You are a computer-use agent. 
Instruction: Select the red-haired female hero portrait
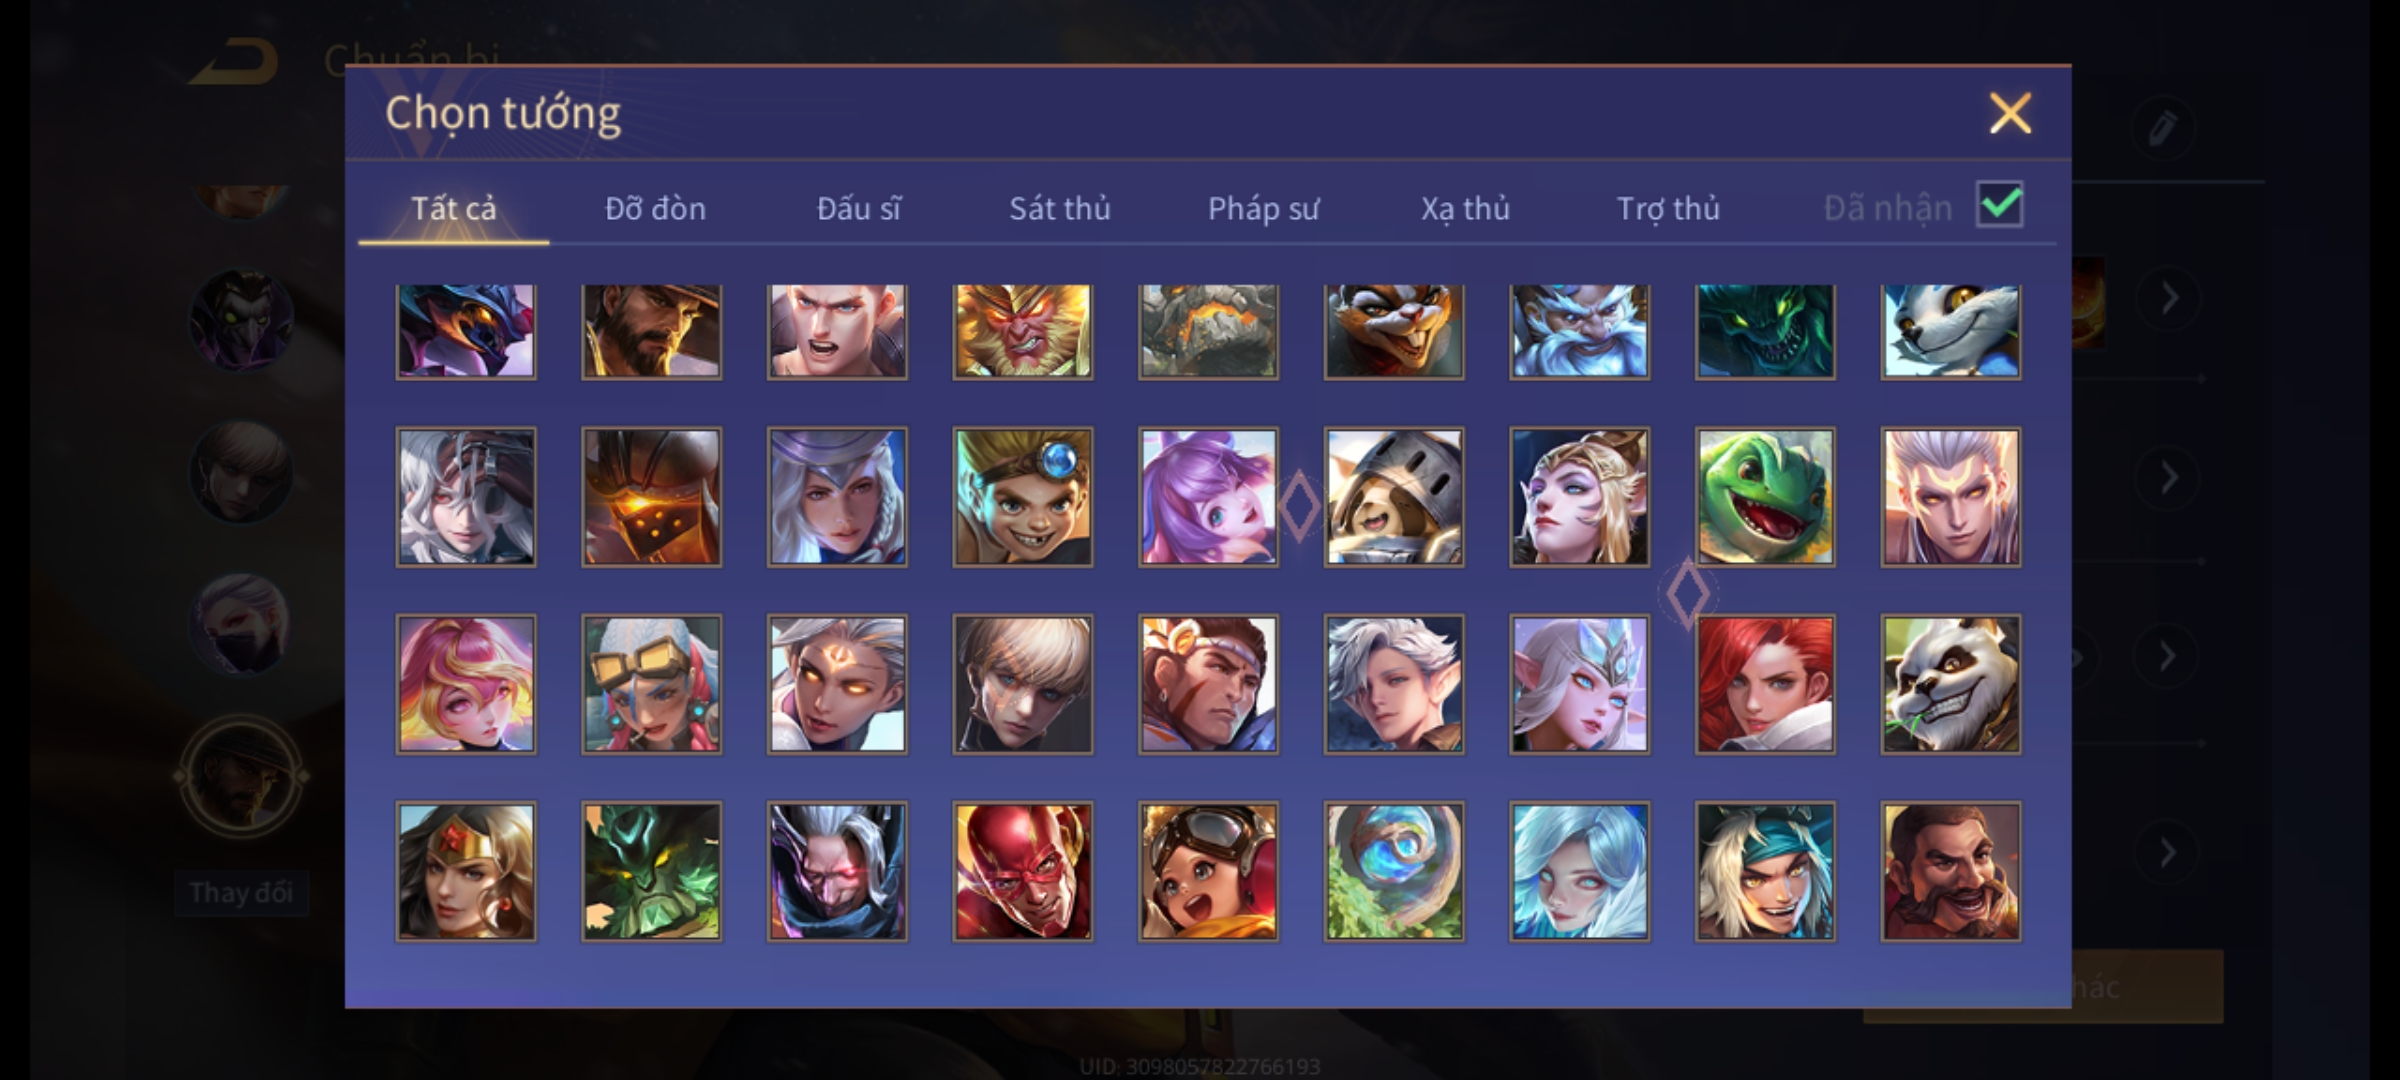1765,684
